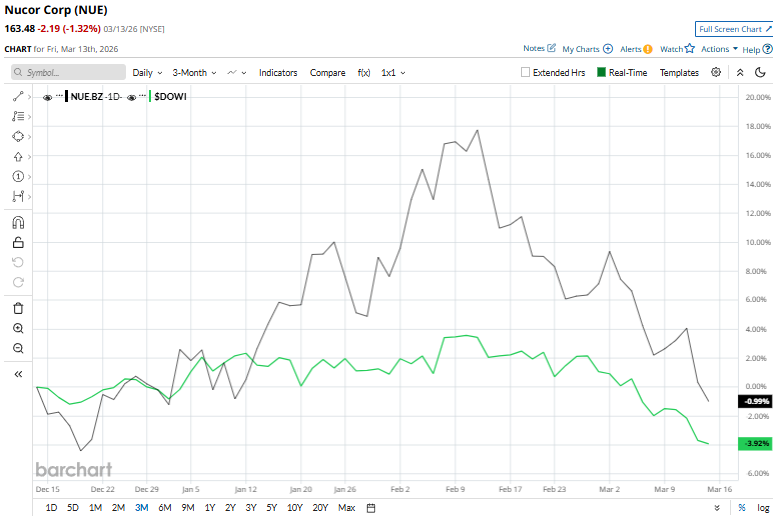Expand the double-down chevron near log
The image size is (773, 517).
tap(717, 508)
